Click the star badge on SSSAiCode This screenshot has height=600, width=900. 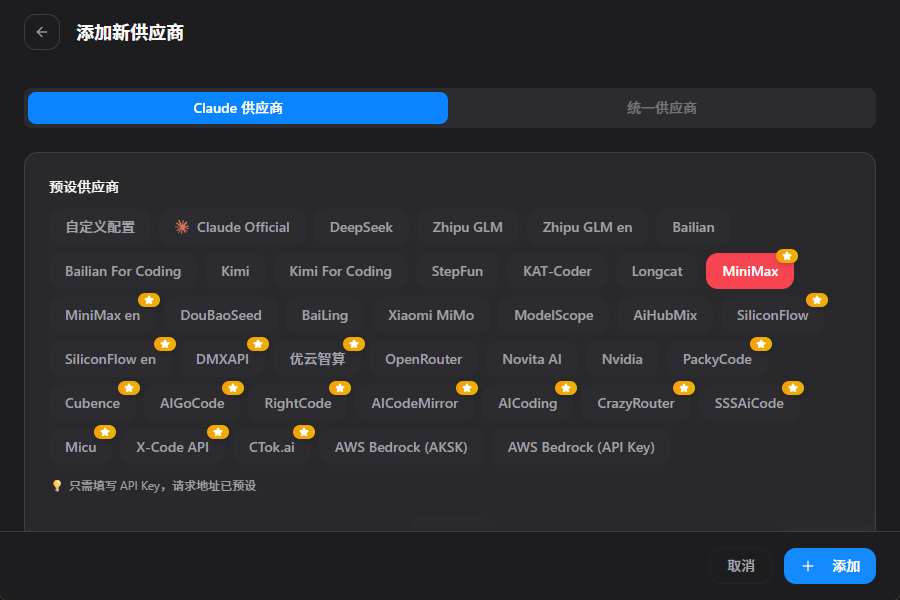[x=793, y=388]
